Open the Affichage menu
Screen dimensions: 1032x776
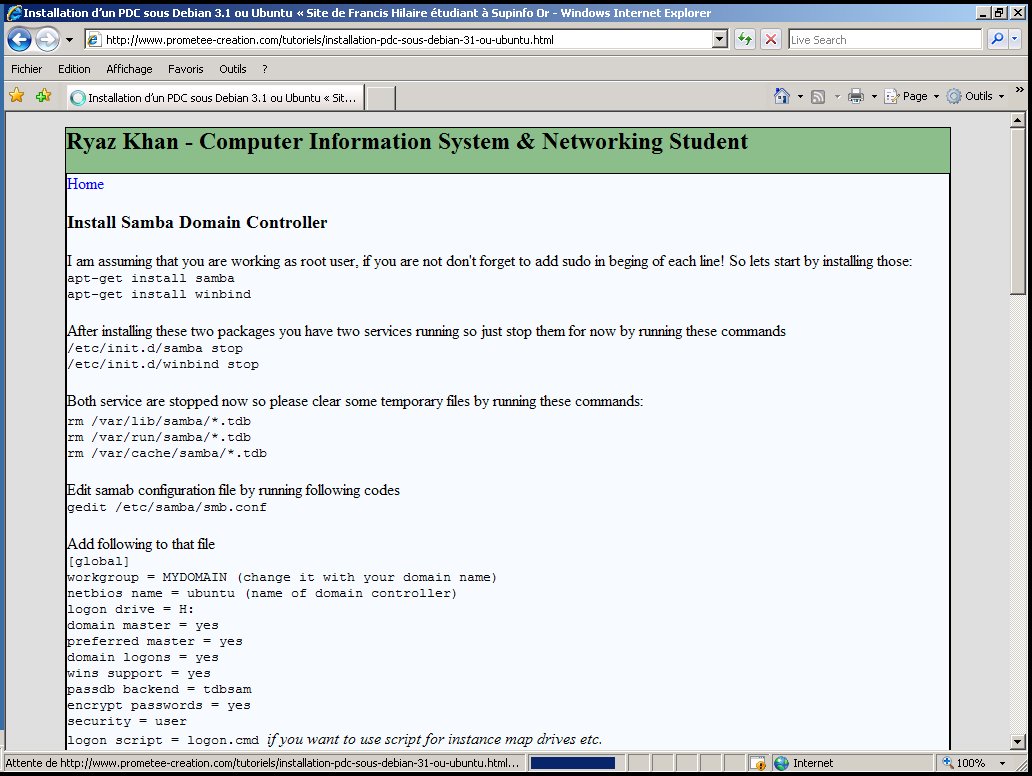pyautogui.click(x=129, y=68)
